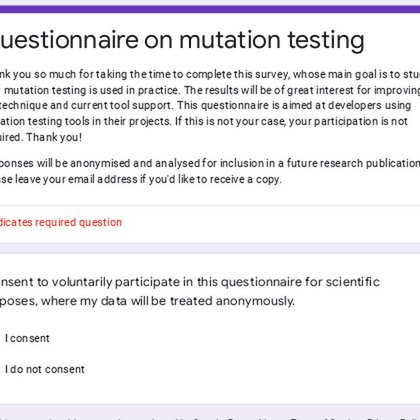
Task: Click the word "testing" in the form title
Action: click(x=326, y=40)
